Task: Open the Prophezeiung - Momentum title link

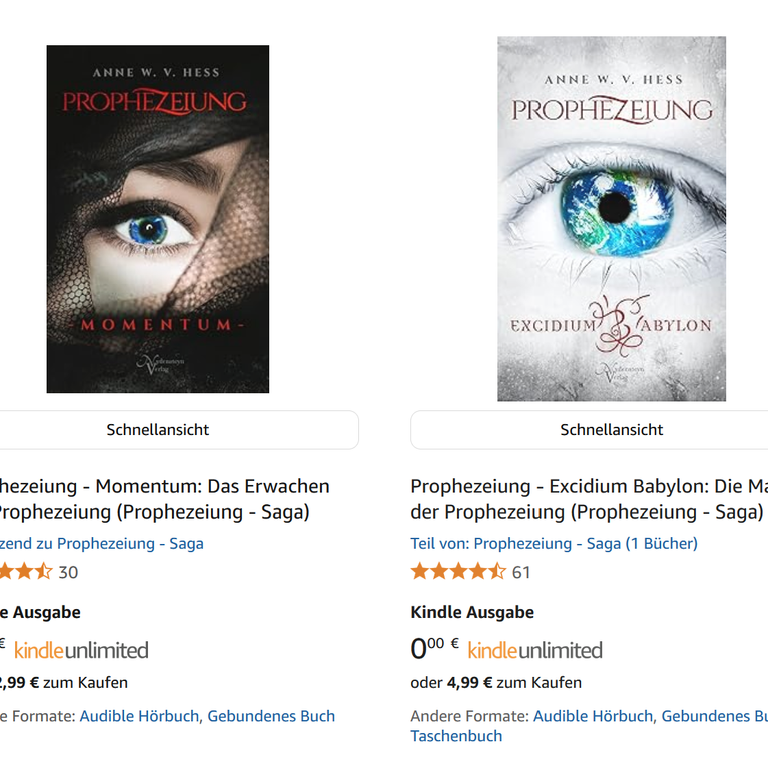Action: (165, 499)
